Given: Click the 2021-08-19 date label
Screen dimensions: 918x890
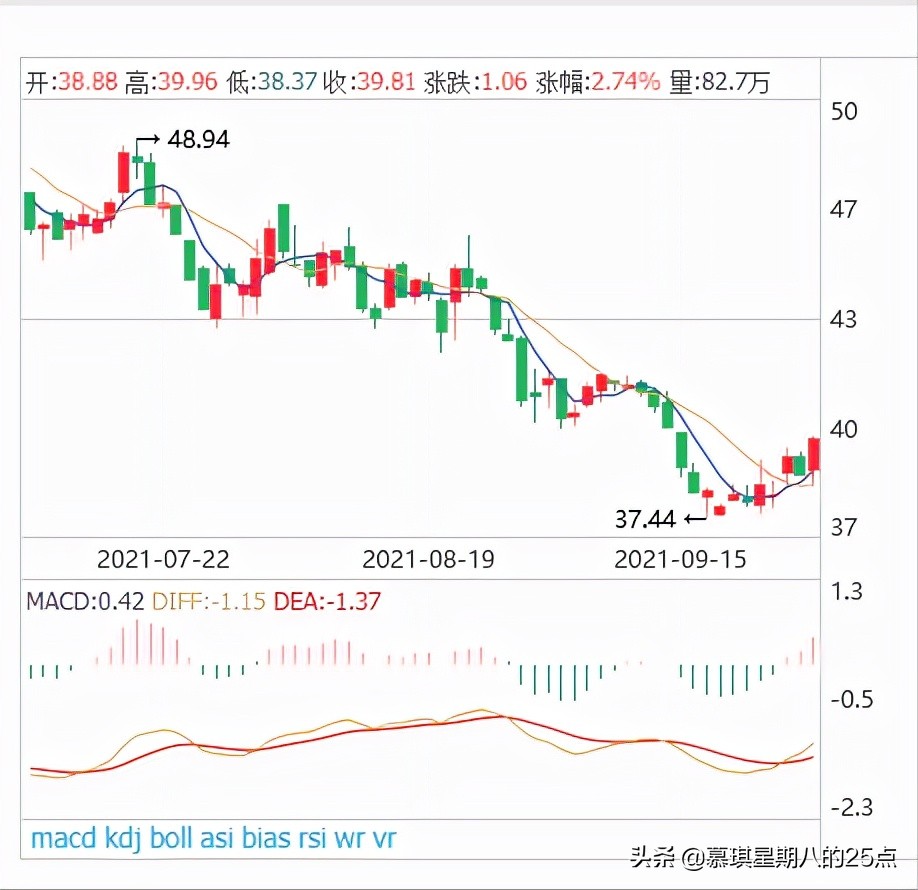Looking at the screenshot, I should pos(428,559).
